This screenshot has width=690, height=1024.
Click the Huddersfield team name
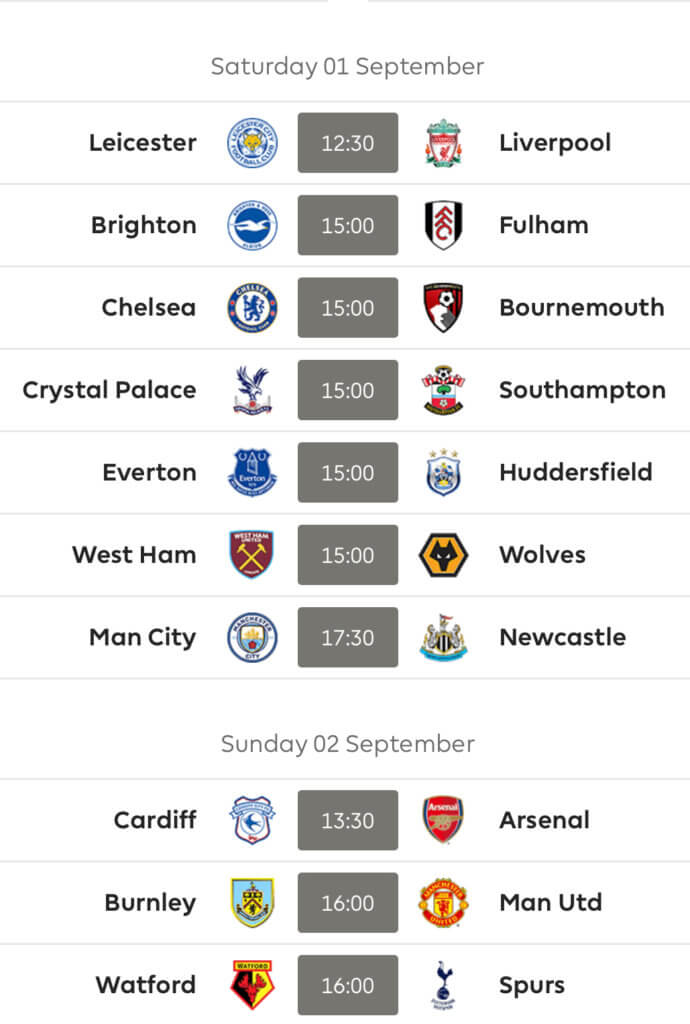[576, 472]
